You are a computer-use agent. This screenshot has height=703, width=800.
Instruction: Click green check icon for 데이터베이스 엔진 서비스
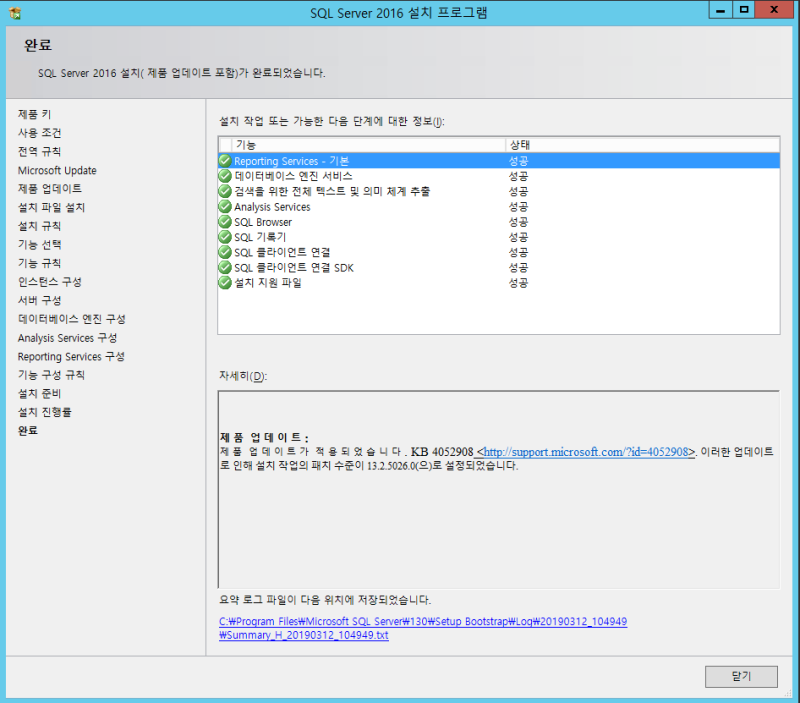point(225,176)
